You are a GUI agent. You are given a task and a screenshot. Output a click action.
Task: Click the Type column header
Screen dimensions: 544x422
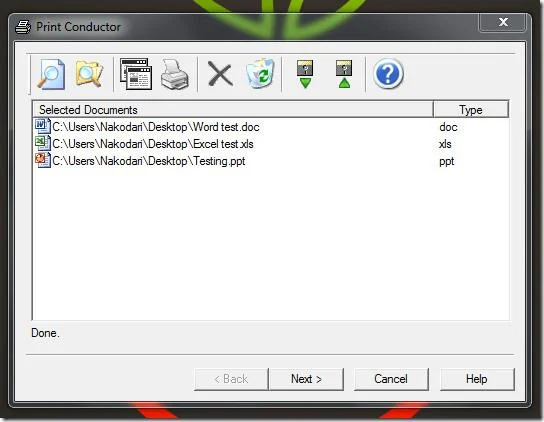[x=471, y=110]
